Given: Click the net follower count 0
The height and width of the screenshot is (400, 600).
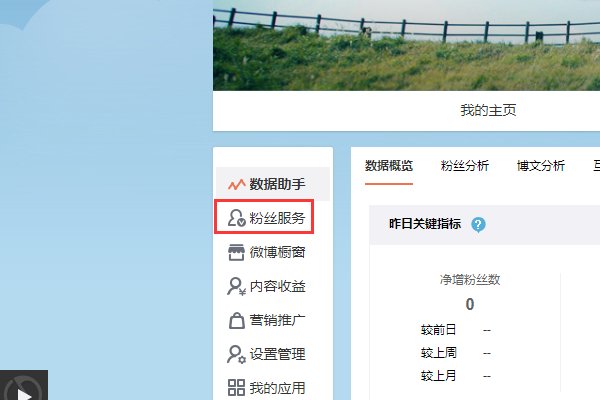Looking at the screenshot, I should pyautogui.click(x=470, y=304).
